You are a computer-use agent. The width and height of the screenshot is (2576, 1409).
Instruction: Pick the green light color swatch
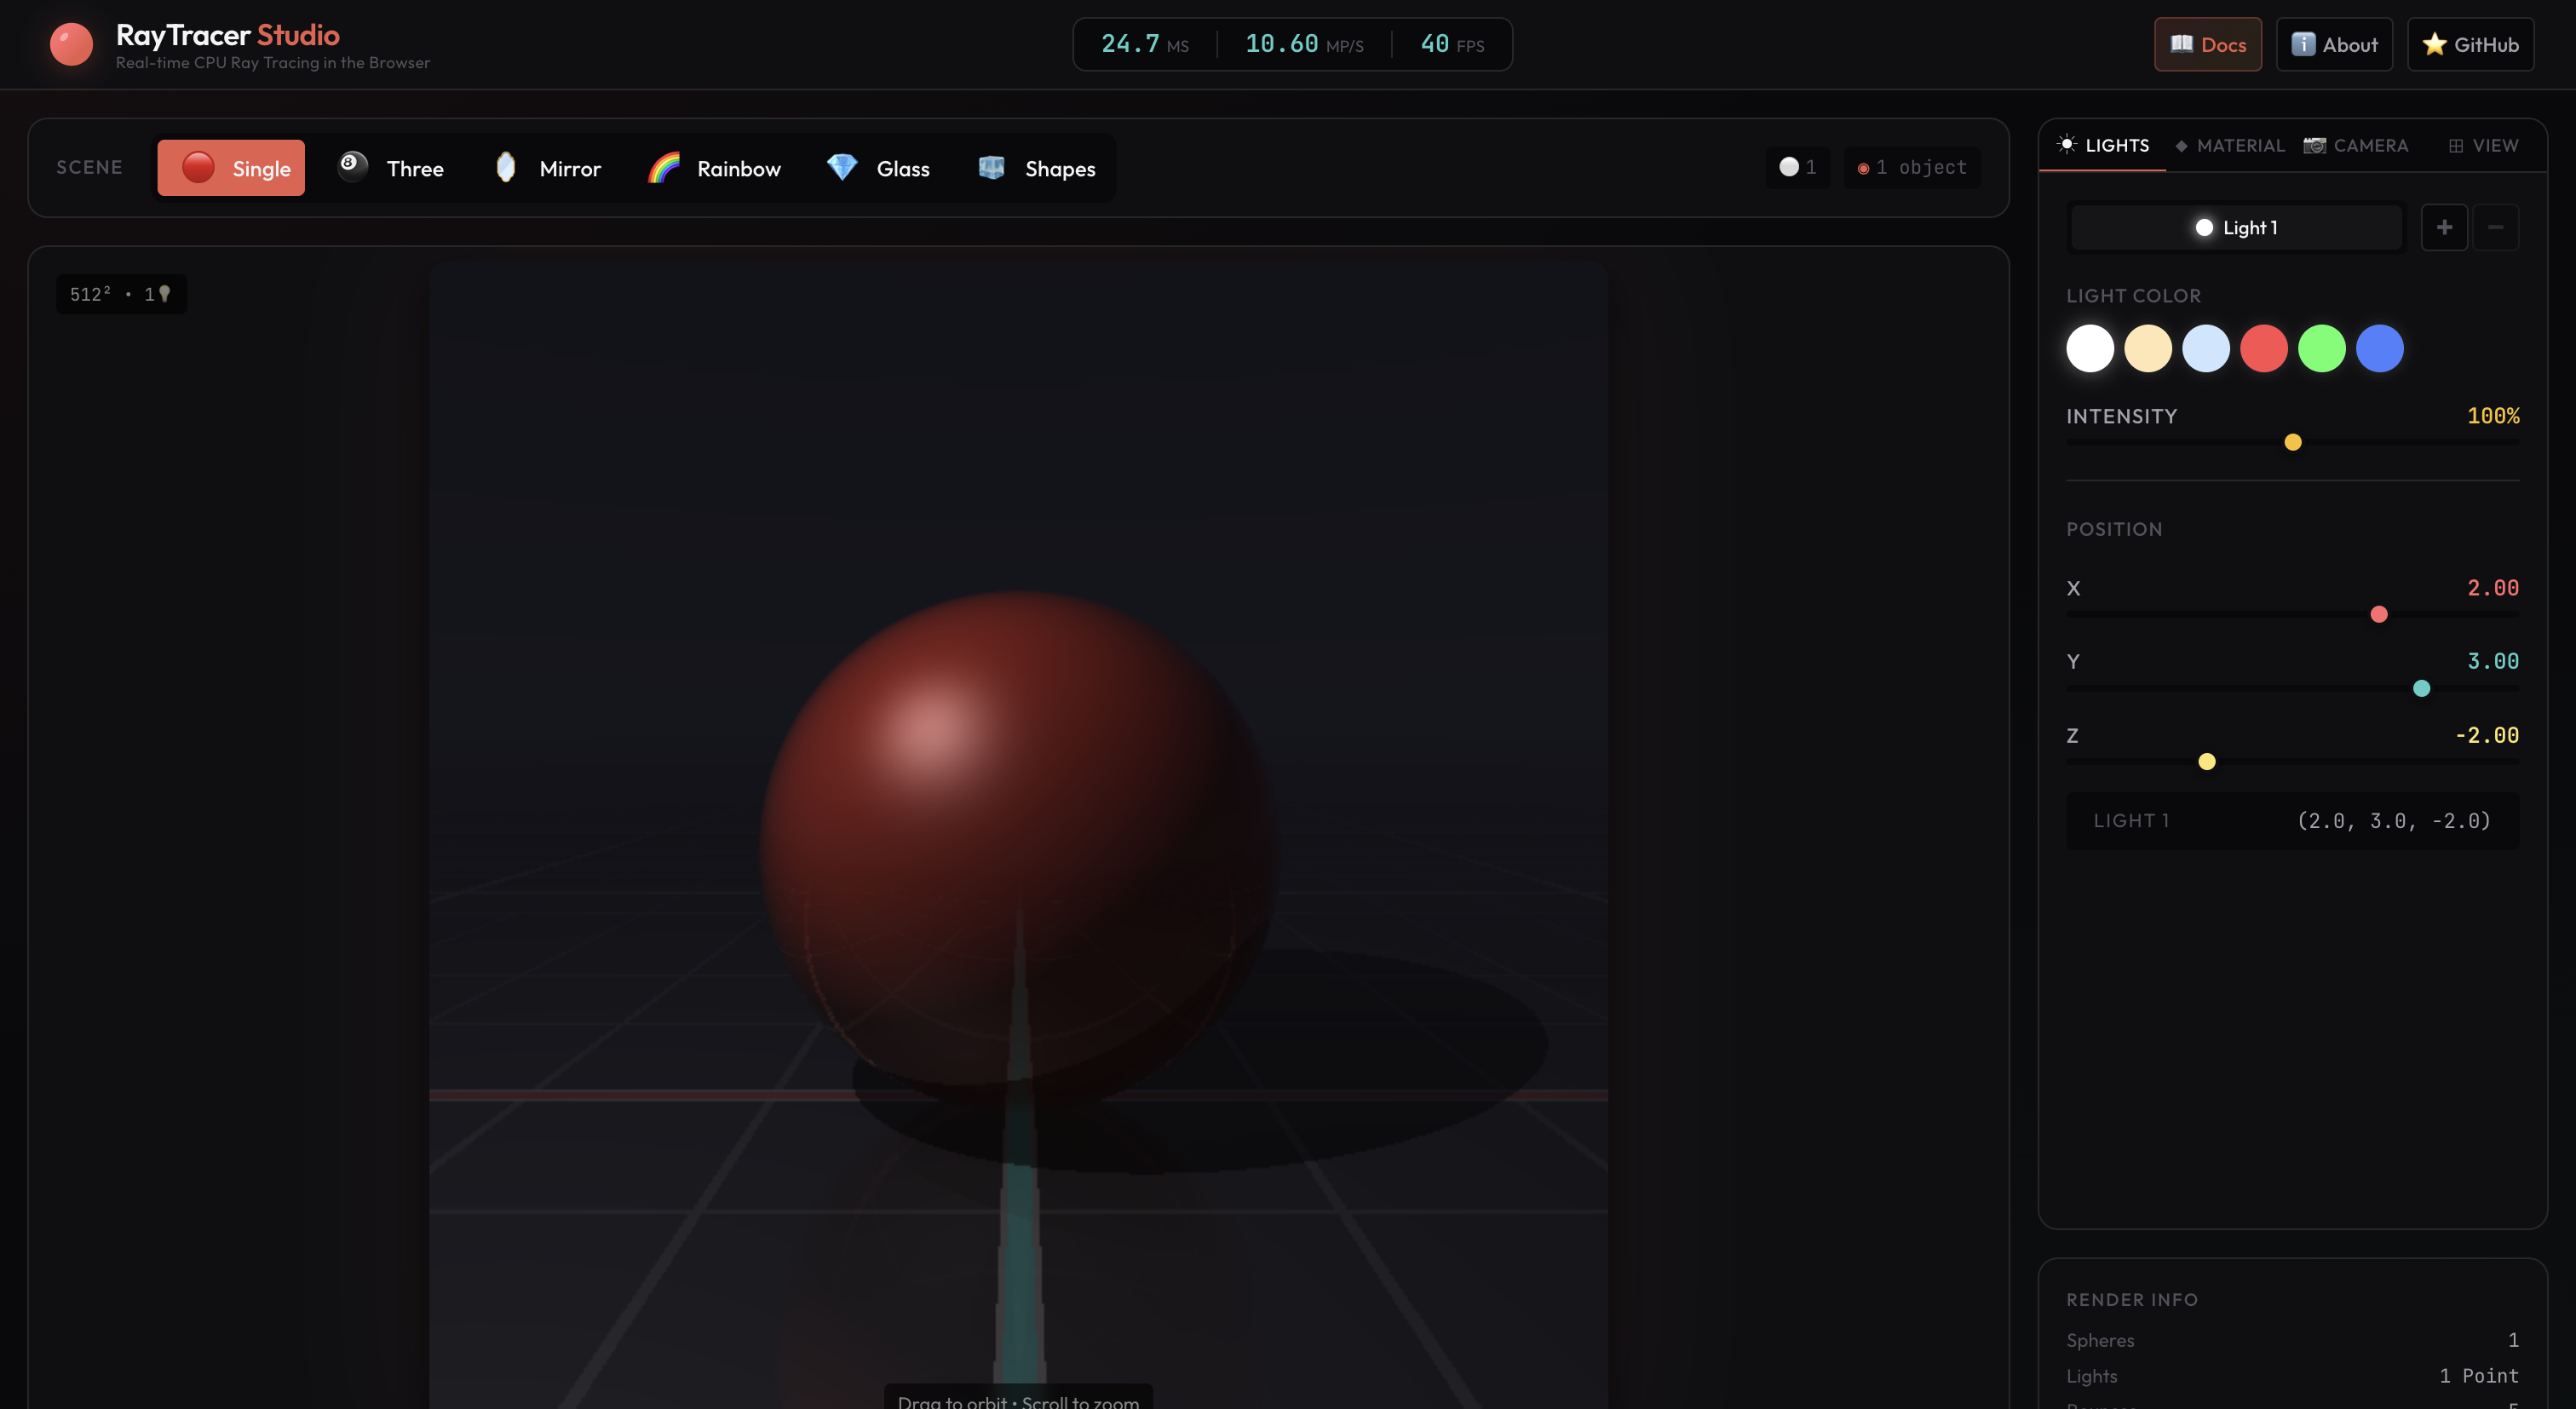click(x=2322, y=349)
